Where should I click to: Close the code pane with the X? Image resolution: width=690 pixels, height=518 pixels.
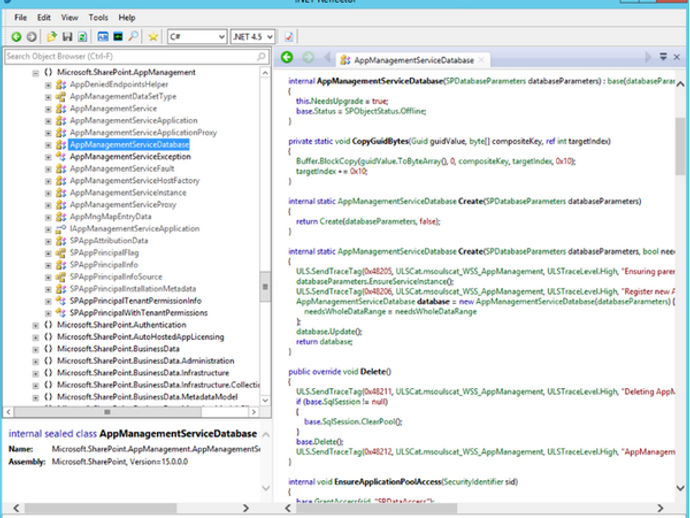pos(676,57)
